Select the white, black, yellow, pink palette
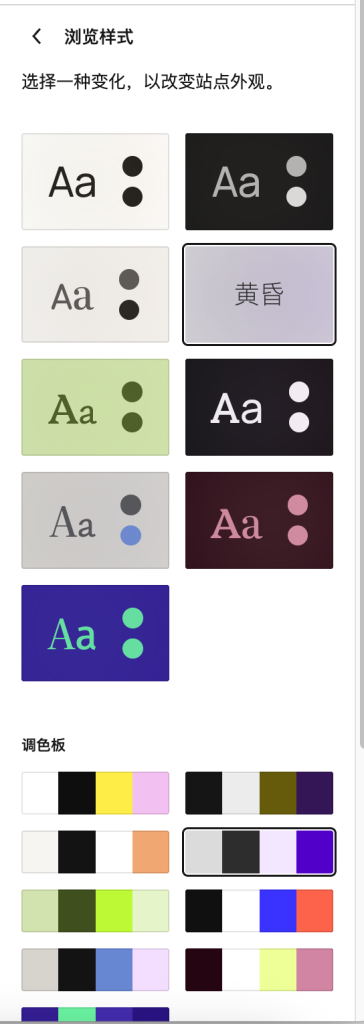This screenshot has width=364, height=1024. (95, 793)
